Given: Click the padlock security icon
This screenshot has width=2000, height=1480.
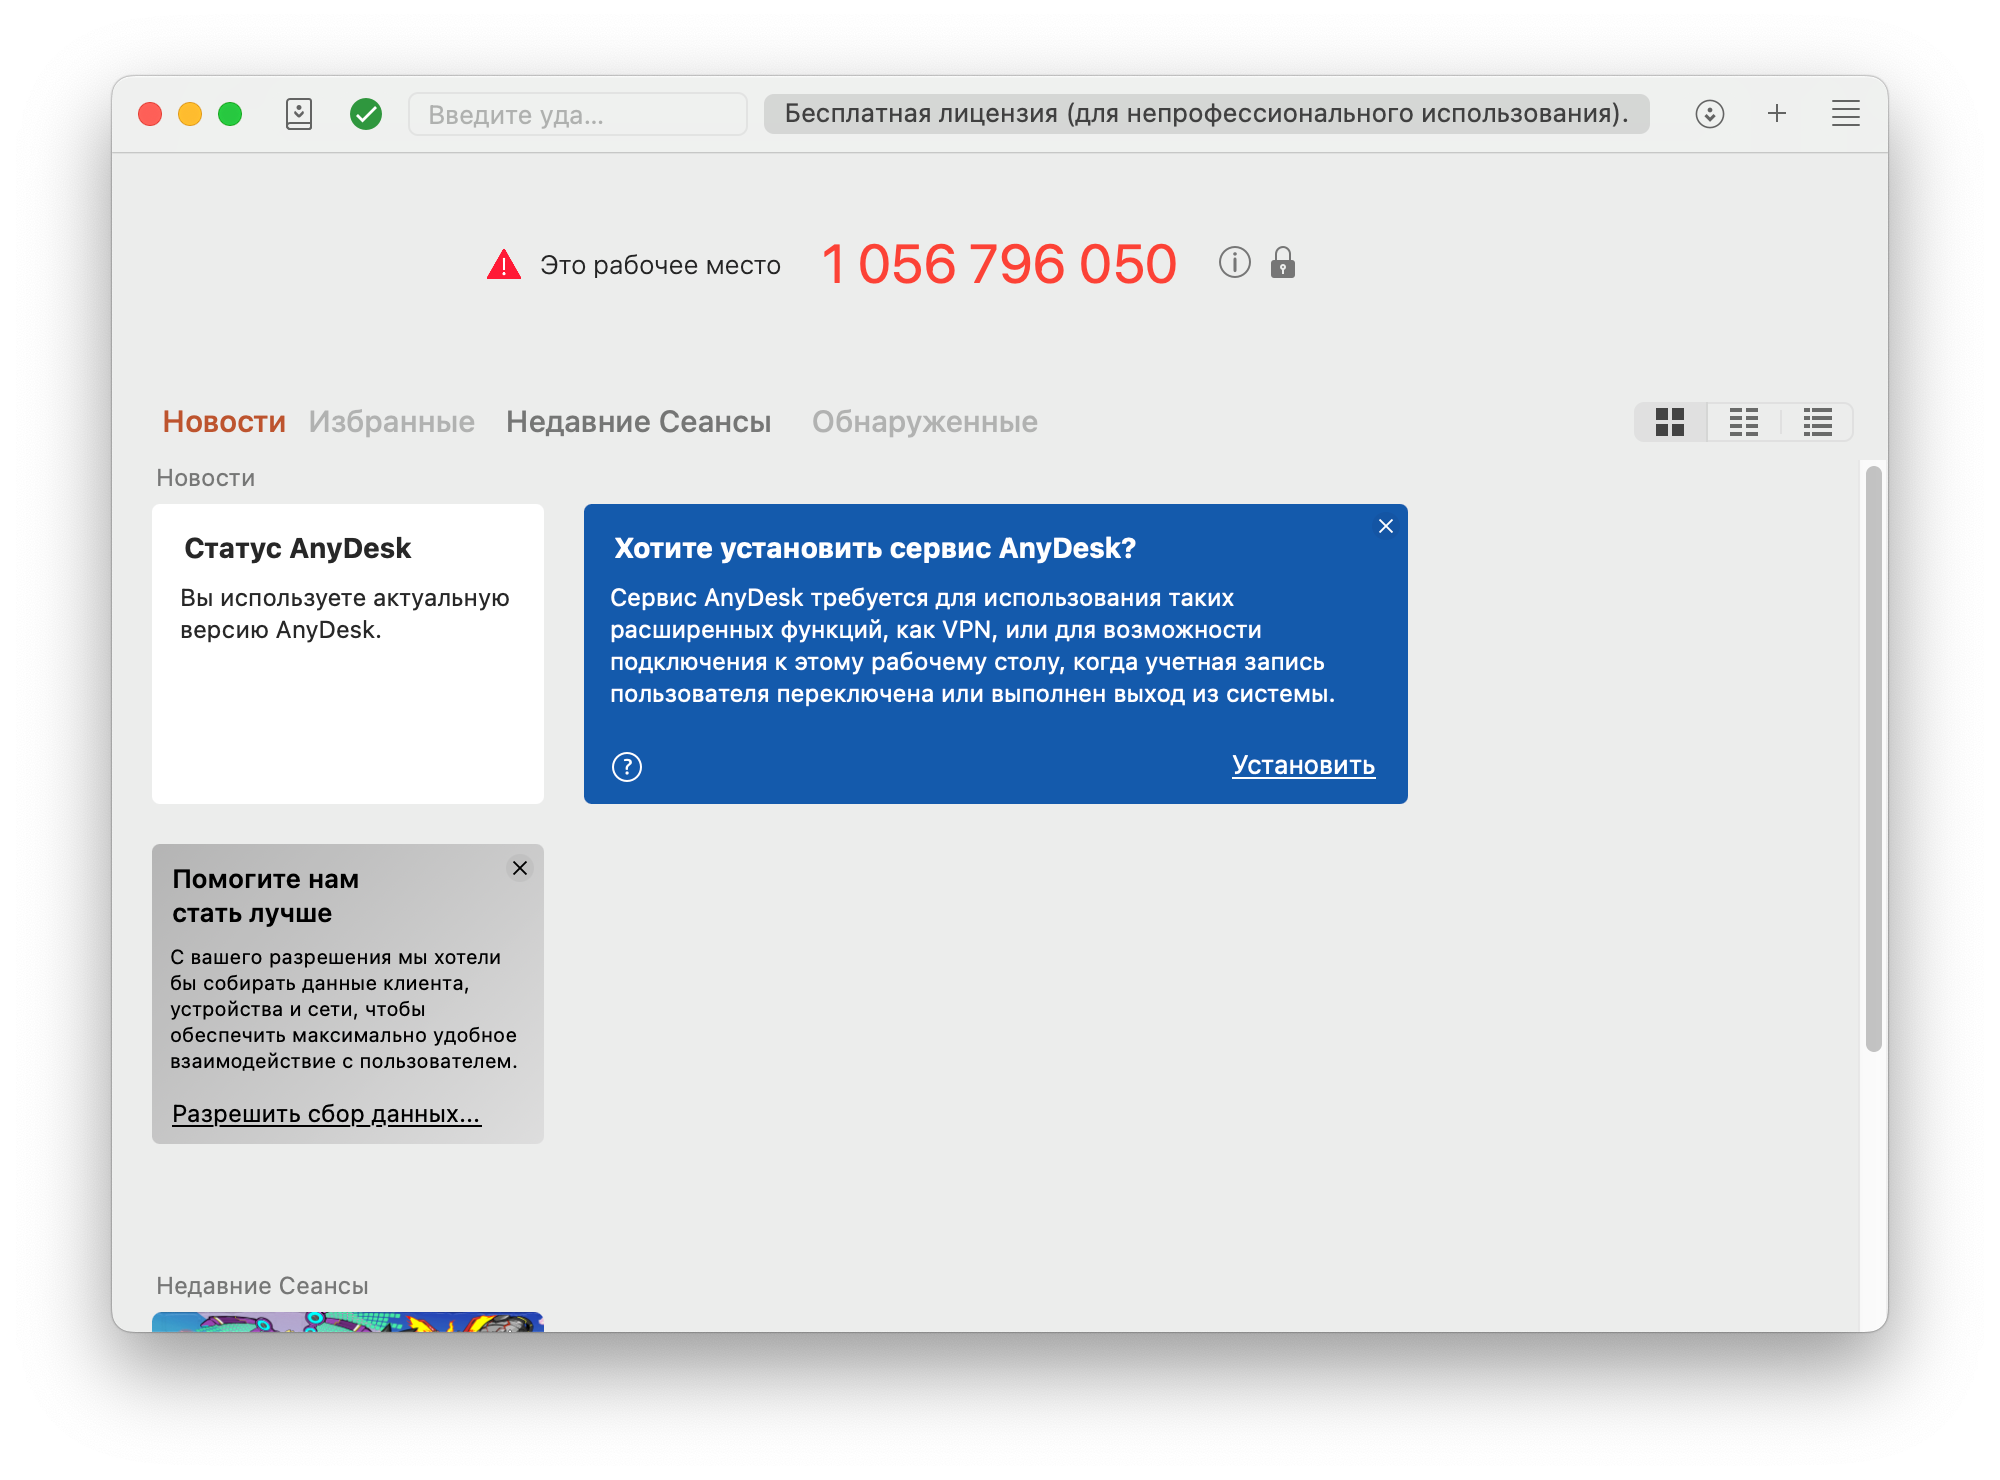Looking at the screenshot, I should (1282, 263).
